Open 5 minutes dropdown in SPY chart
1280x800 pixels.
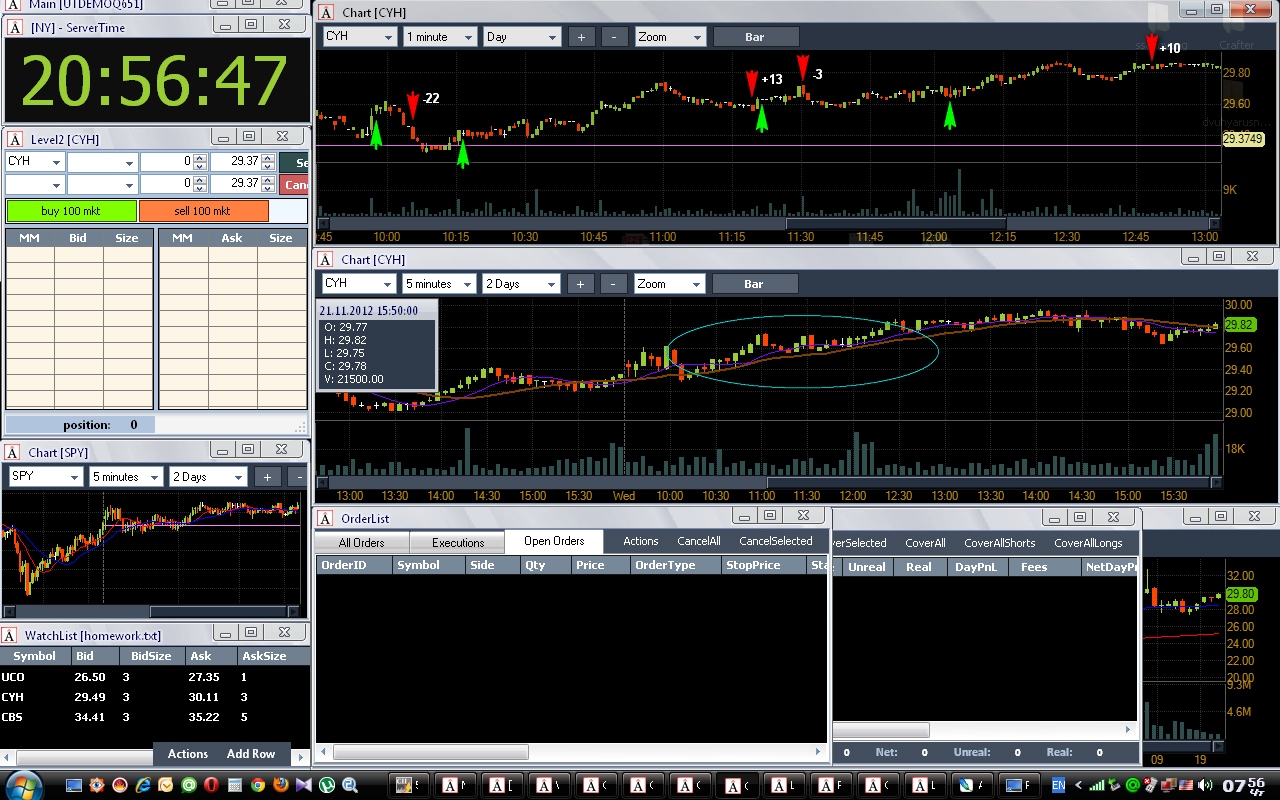tap(154, 477)
